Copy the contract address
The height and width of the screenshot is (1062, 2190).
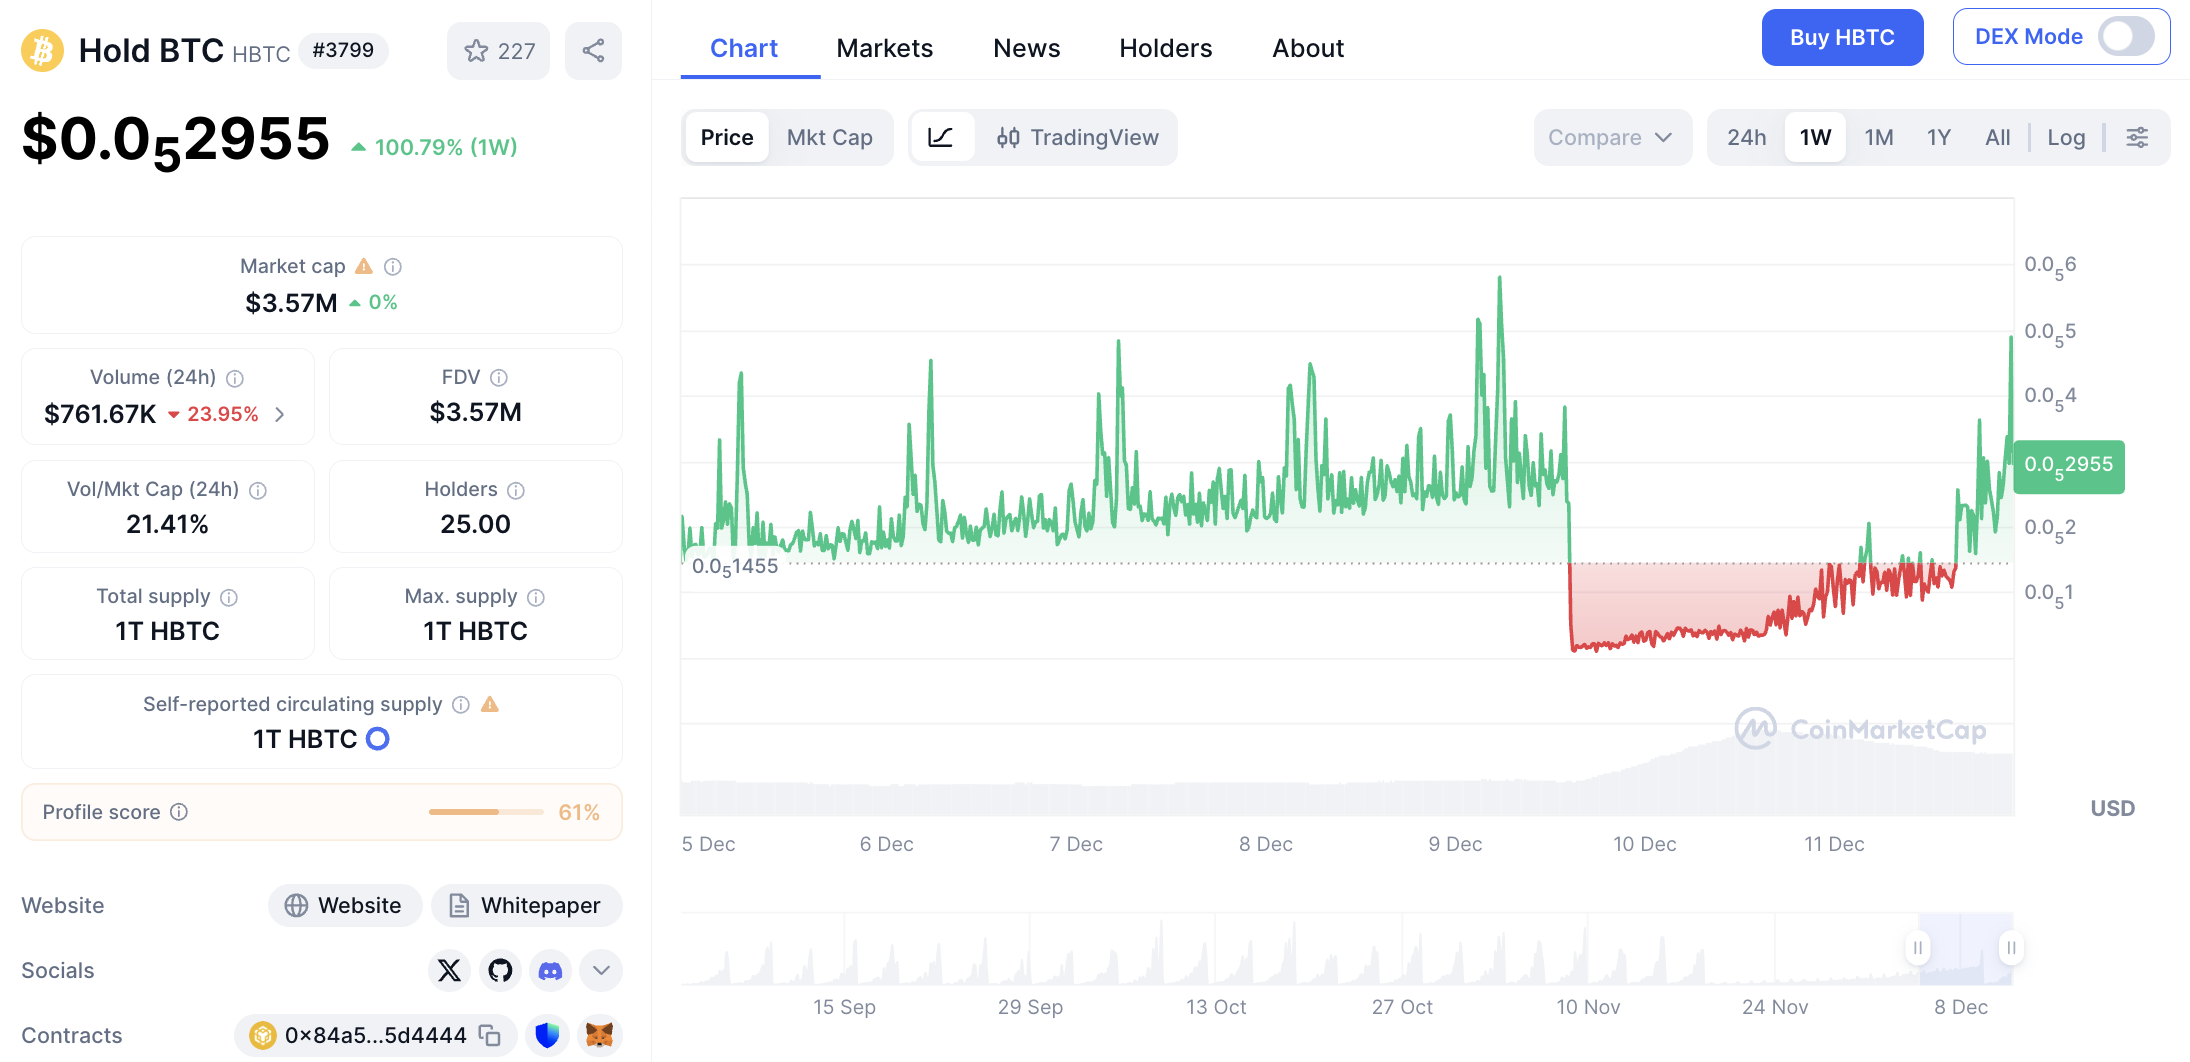click(x=490, y=1035)
